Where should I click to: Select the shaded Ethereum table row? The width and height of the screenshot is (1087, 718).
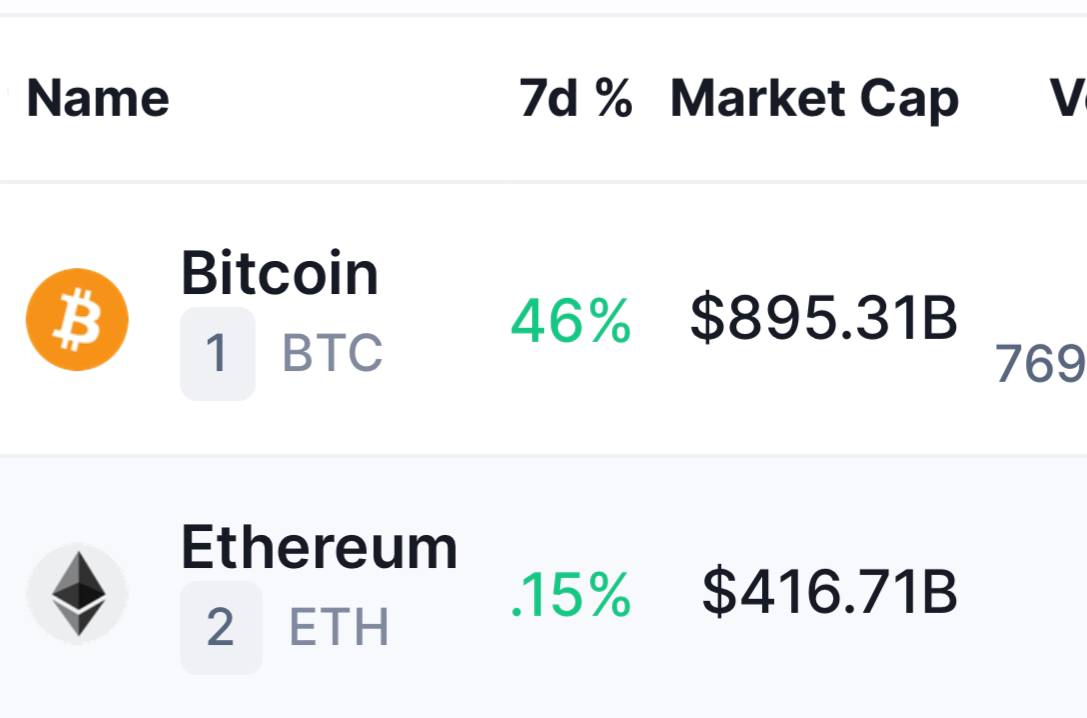pos(544,588)
